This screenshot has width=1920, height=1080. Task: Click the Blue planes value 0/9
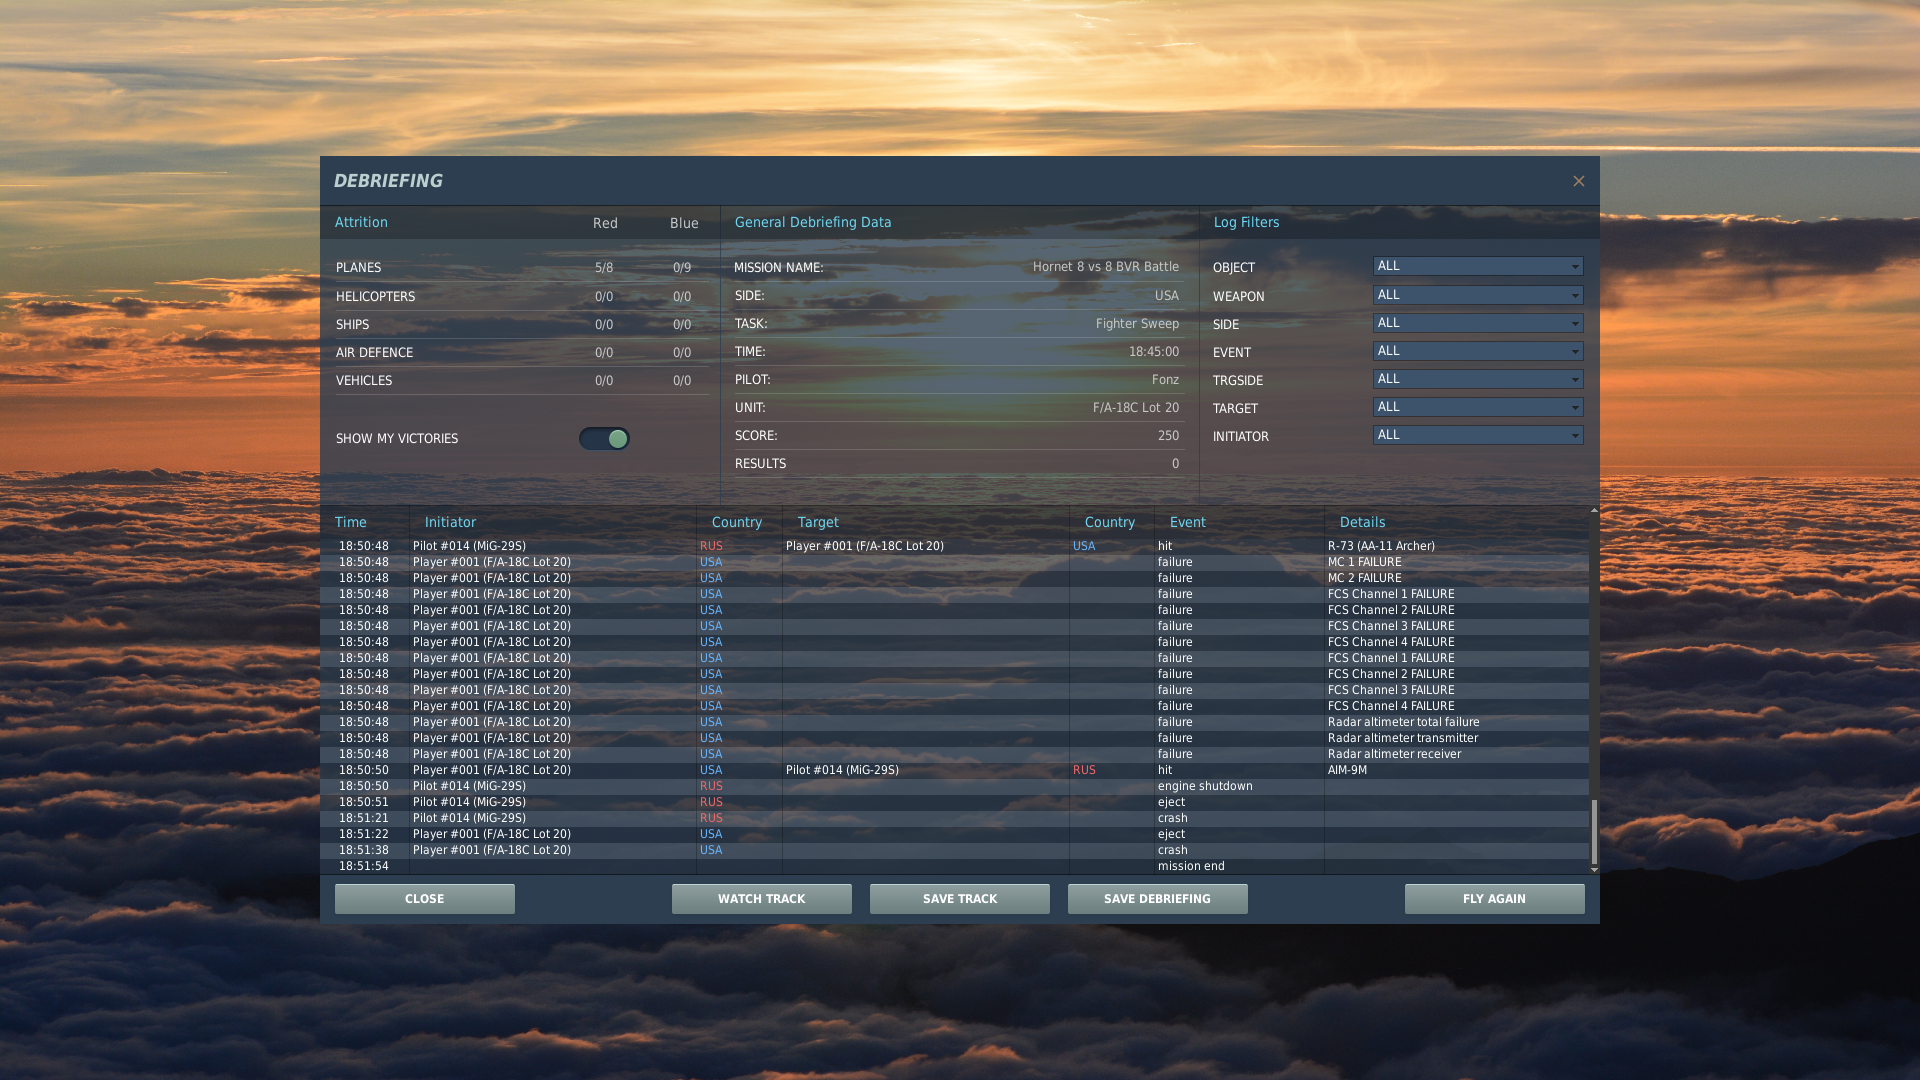pyautogui.click(x=682, y=268)
